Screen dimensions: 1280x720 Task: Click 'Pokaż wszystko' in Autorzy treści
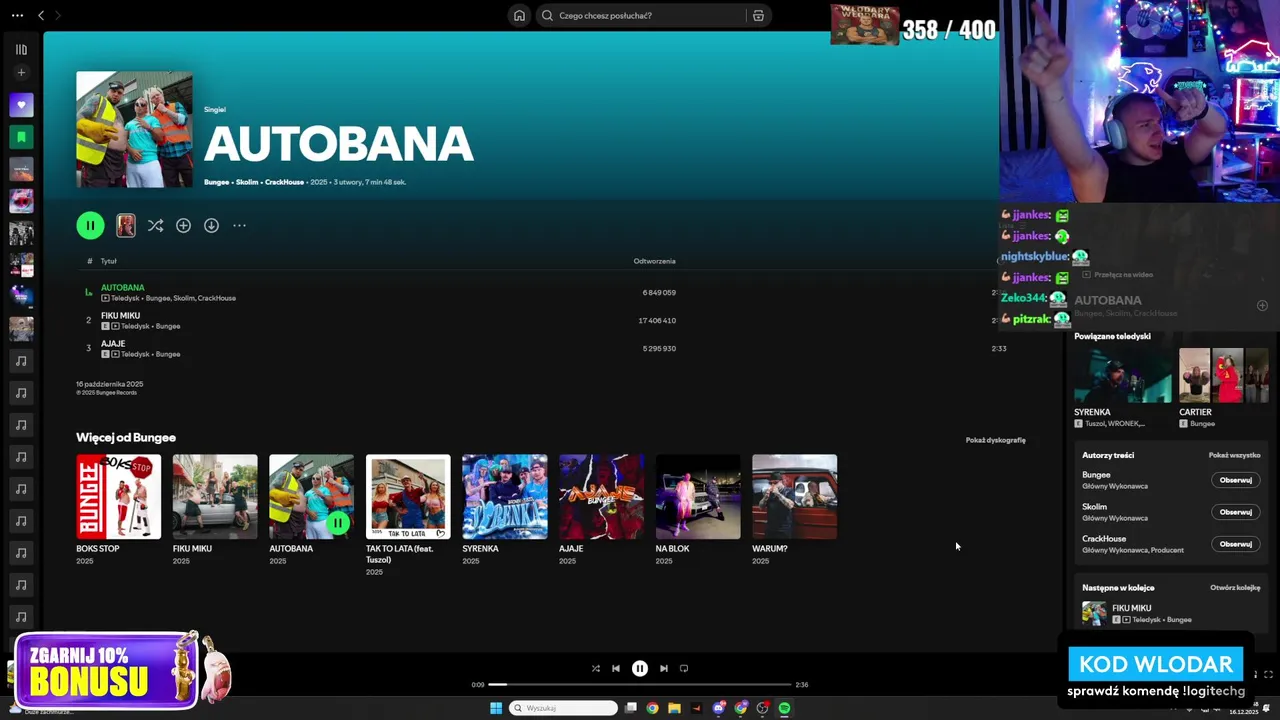point(1234,455)
